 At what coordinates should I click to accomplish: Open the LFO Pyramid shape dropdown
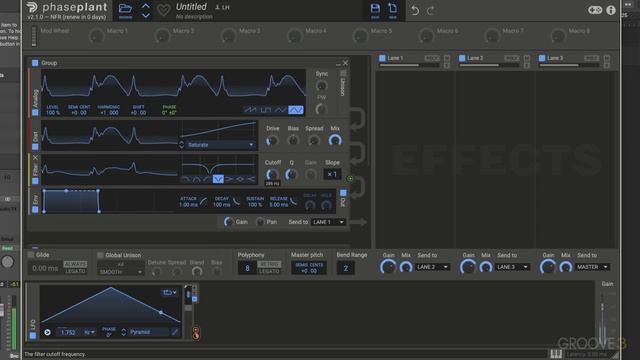149,332
